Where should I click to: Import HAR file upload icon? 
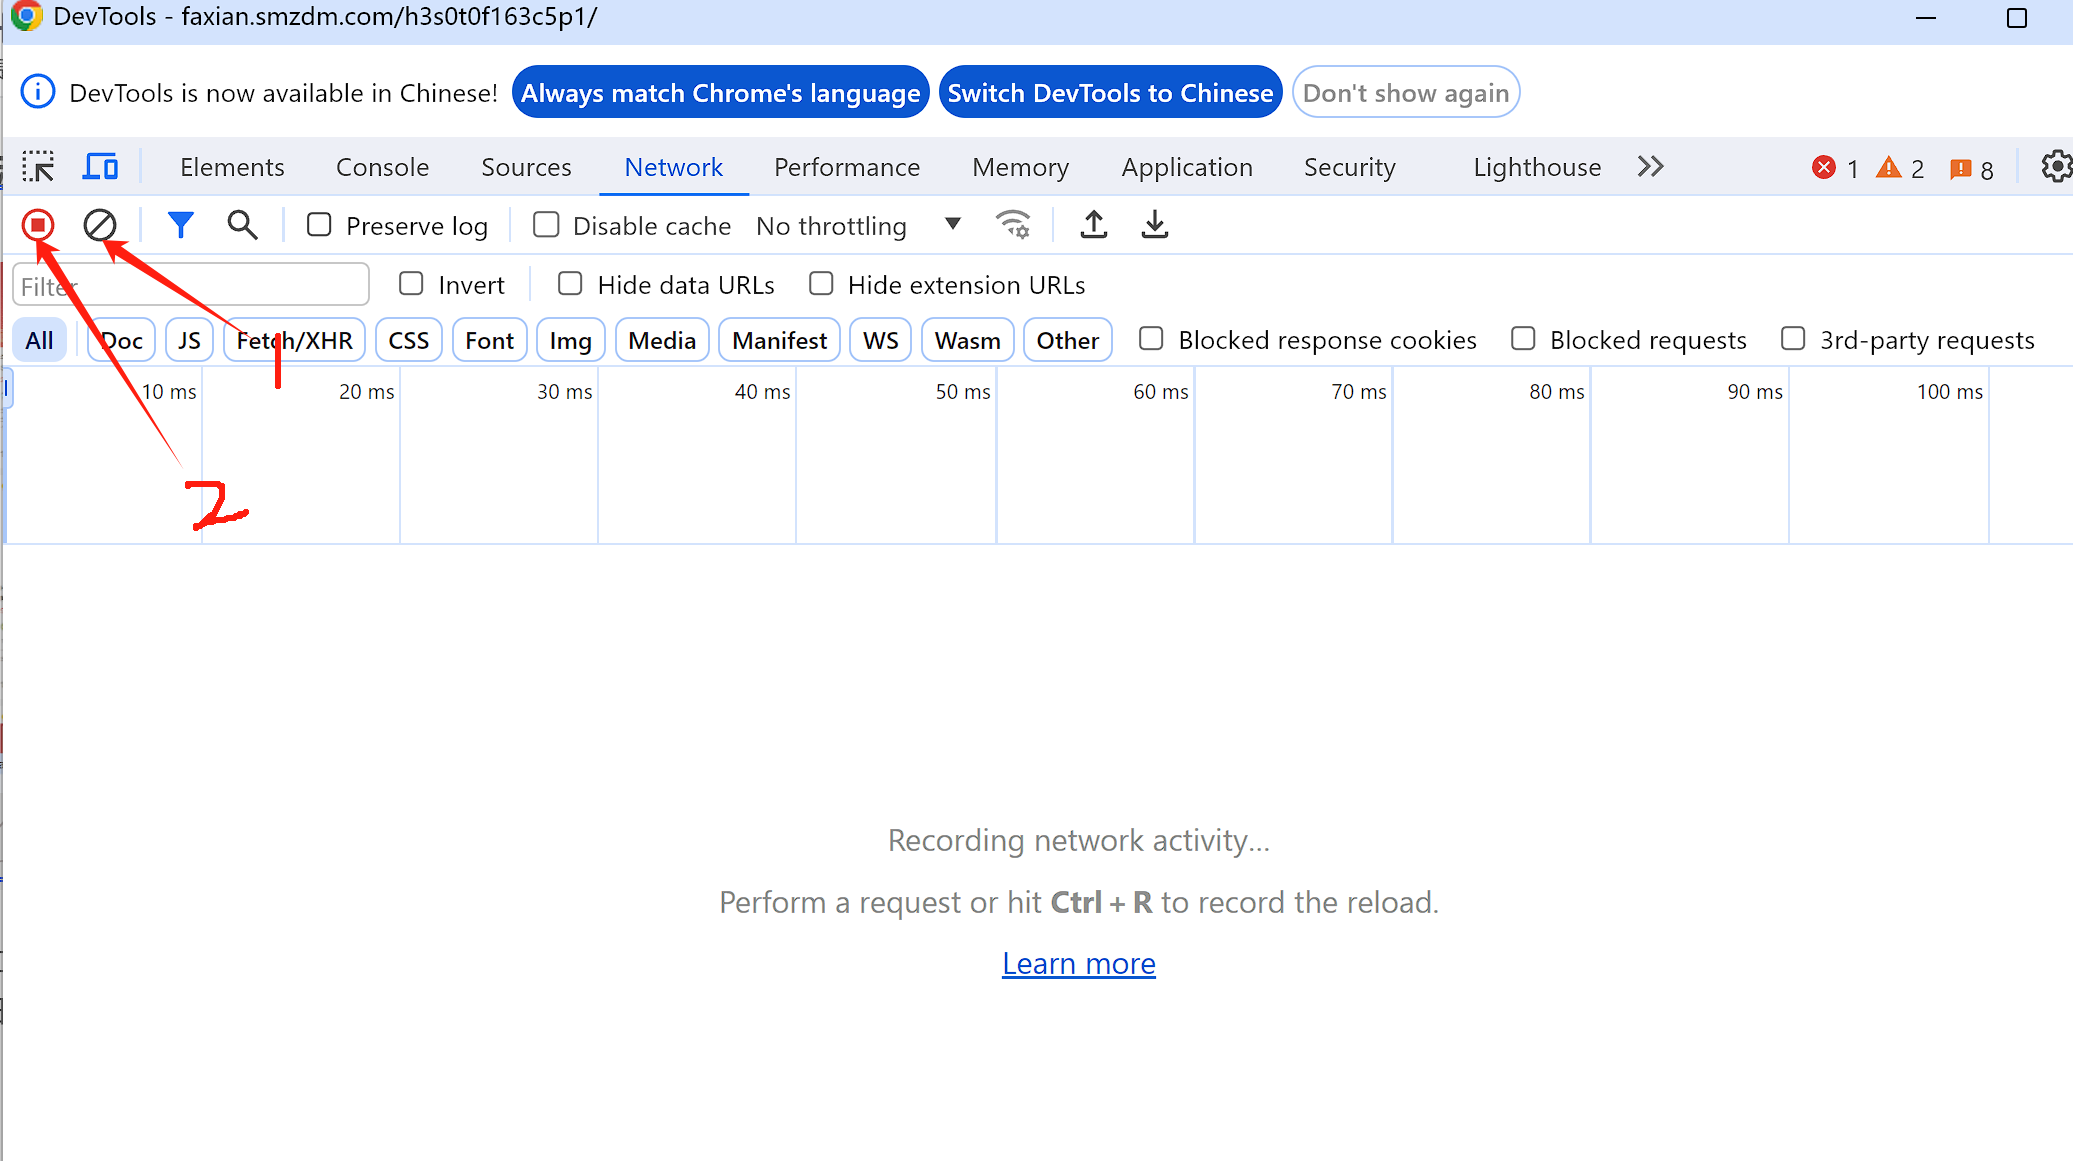[1094, 225]
